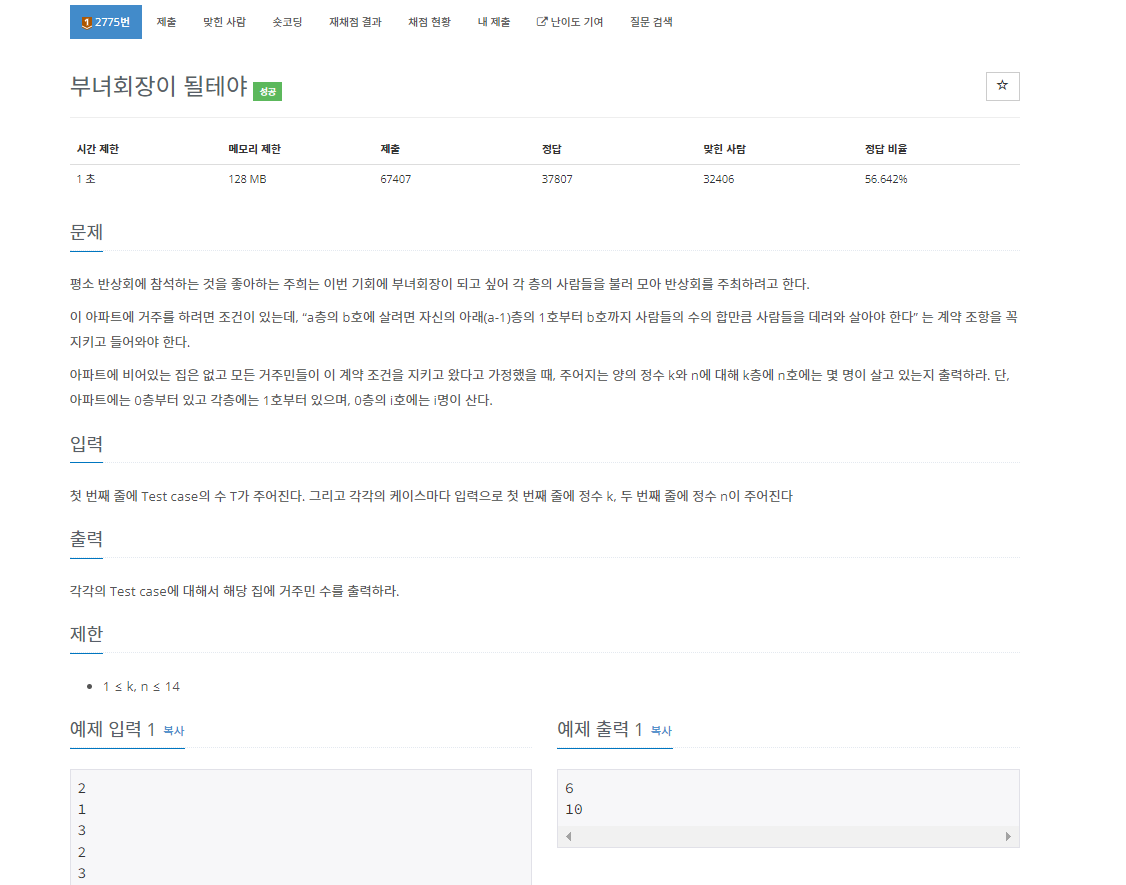The height and width of the screenshot is (885, 1126).
Task: Click the external link icon beside 난이도 기여
Action: (541, 22)
